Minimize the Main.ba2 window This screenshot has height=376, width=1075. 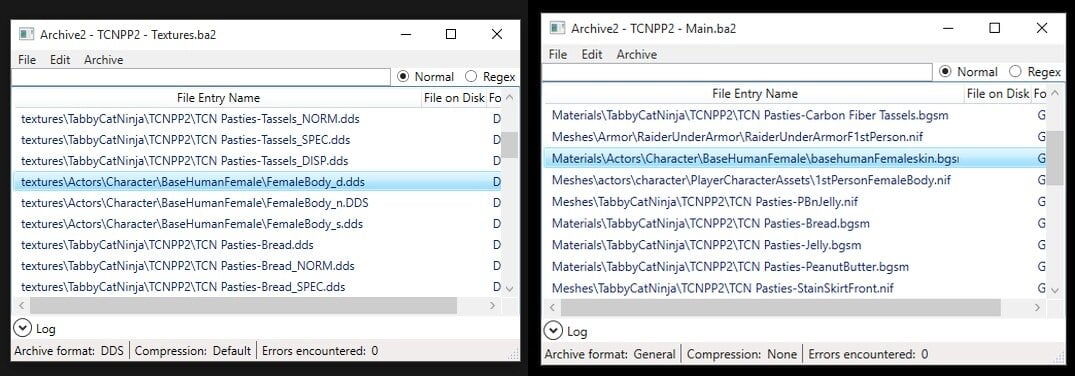(948, 28)
